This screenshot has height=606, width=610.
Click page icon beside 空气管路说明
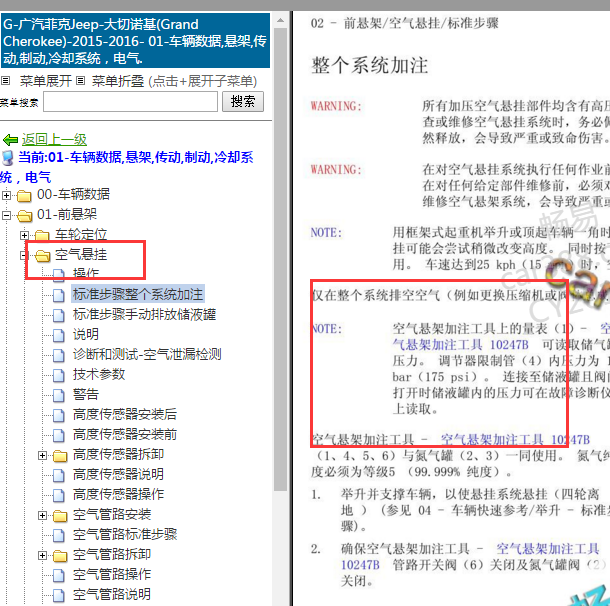pyautogui.click(x=59, y=595)
